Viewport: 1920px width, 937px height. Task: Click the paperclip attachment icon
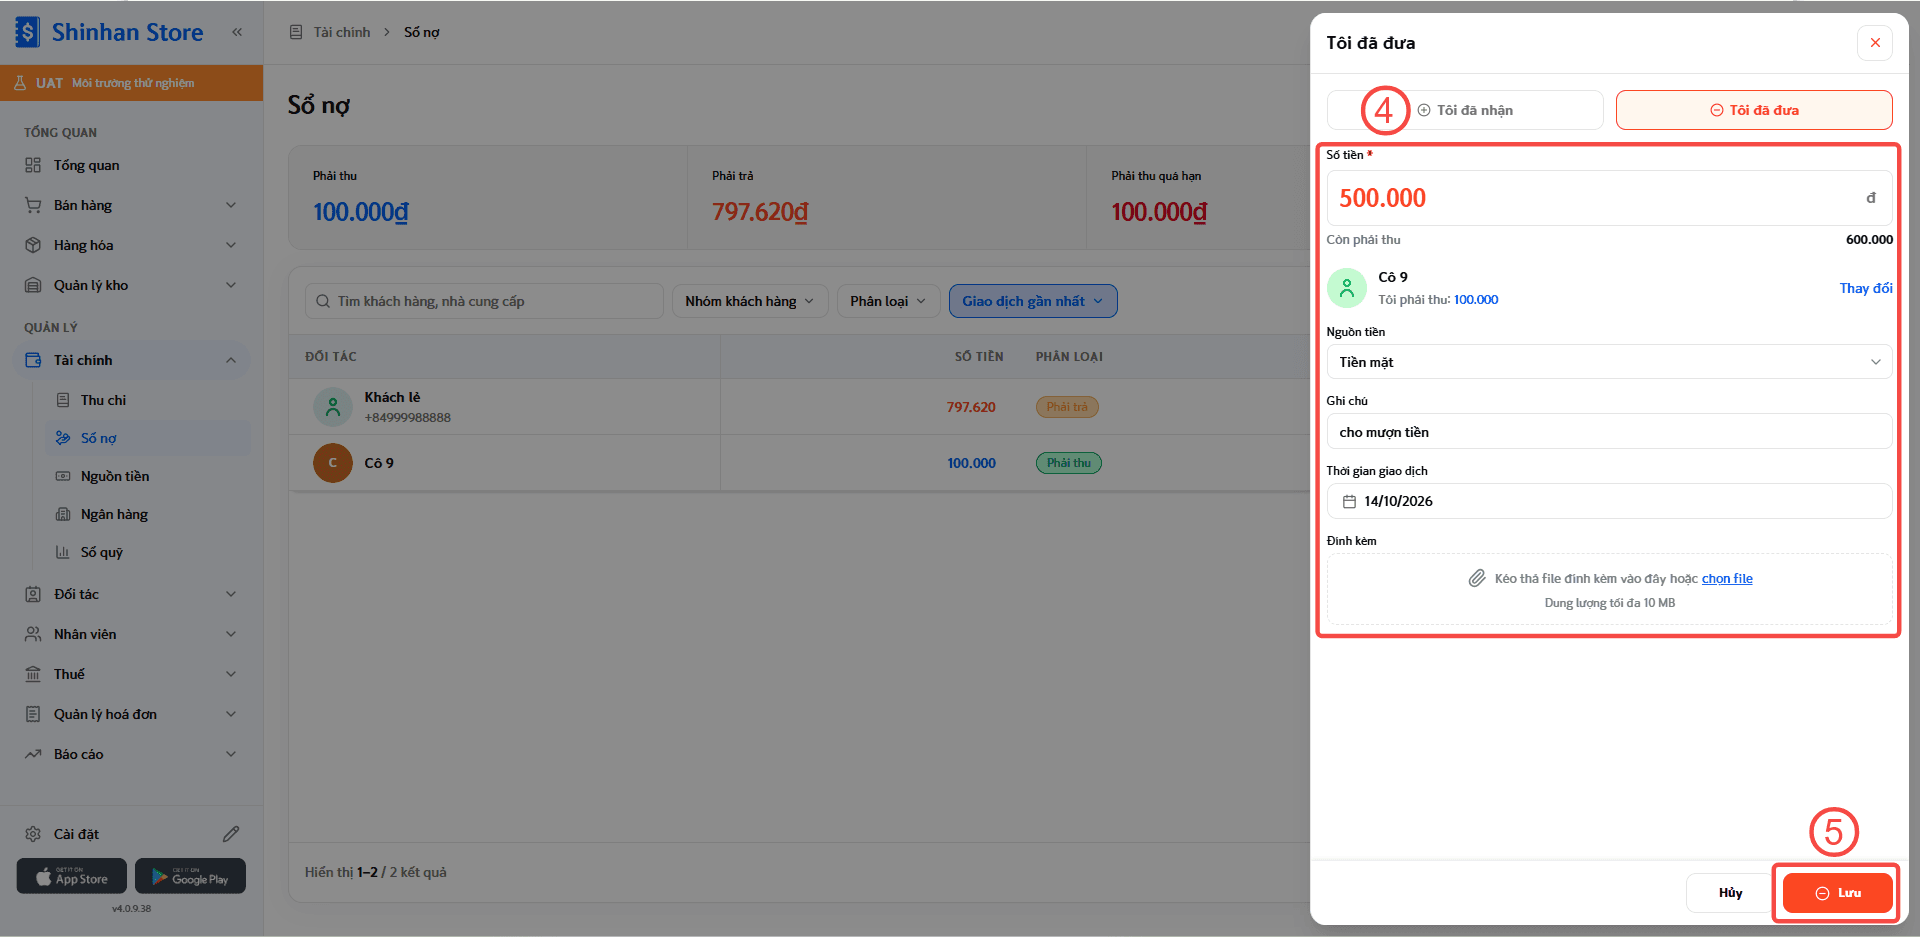(1477, 578)
